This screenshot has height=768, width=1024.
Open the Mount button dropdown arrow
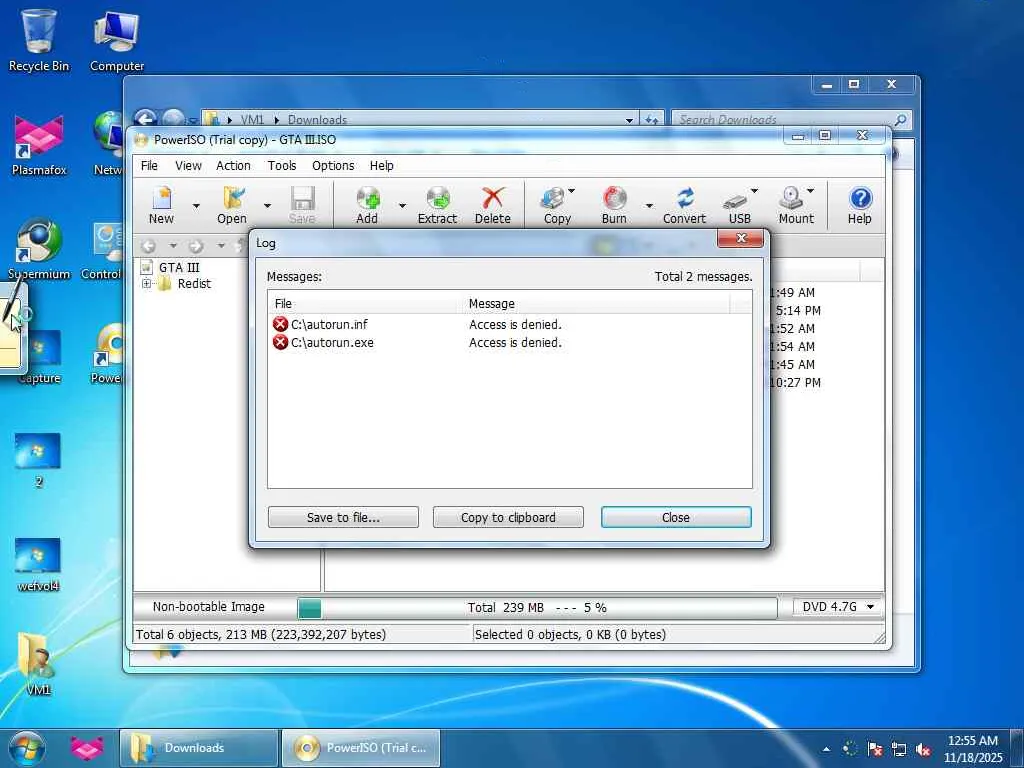click(810, 191)
